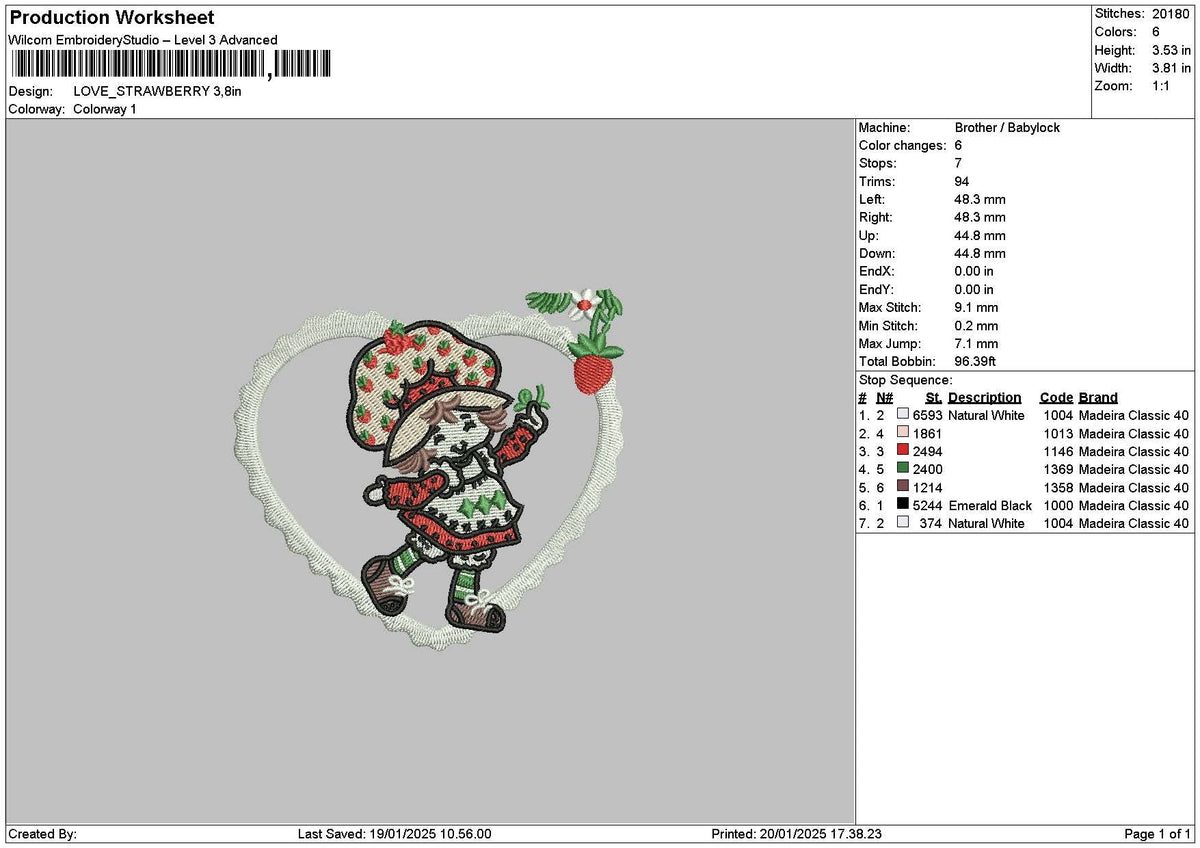1200x848 pixels.
Task: Click the 'N#' column header
Action: 884,398
